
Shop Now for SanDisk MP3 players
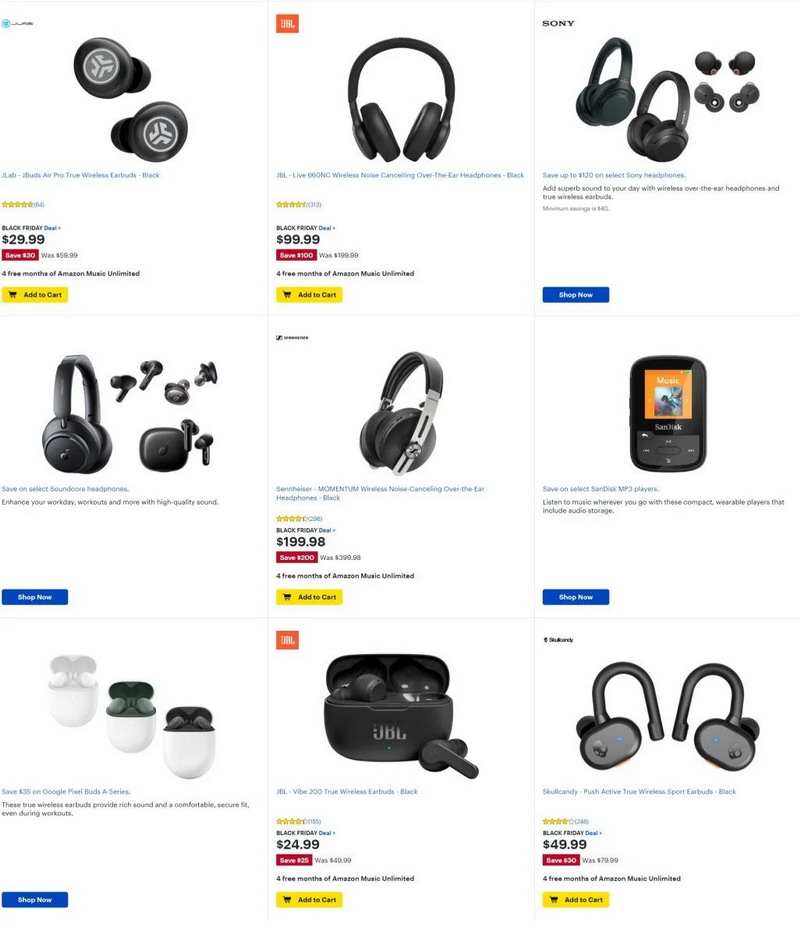point(575,597)
